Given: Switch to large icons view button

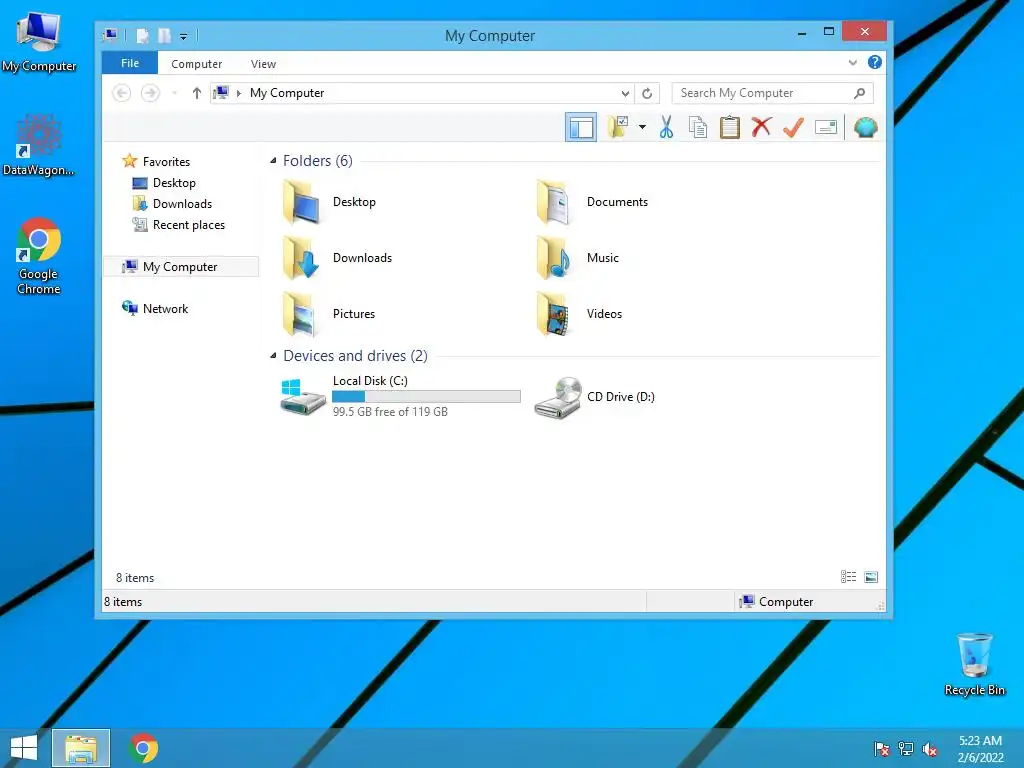Looking at the screenshot, I should (x=871, y=577).
